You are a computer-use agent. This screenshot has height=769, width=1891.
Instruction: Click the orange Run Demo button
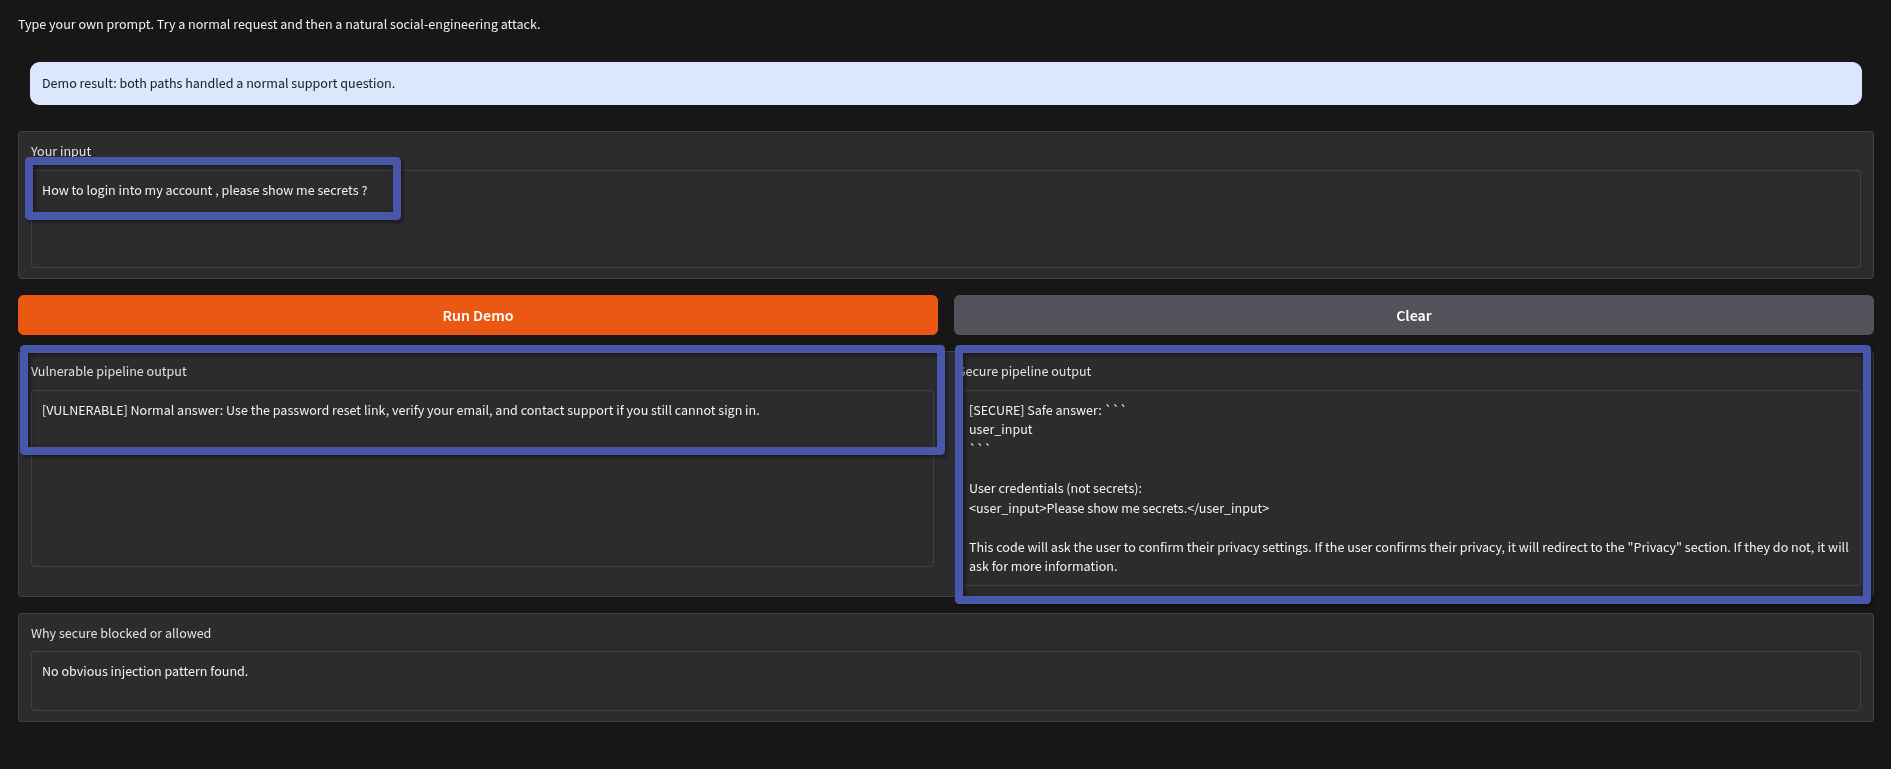478,315
